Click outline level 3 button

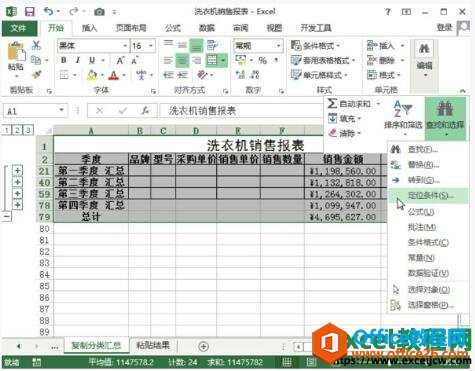coord(28,130)
